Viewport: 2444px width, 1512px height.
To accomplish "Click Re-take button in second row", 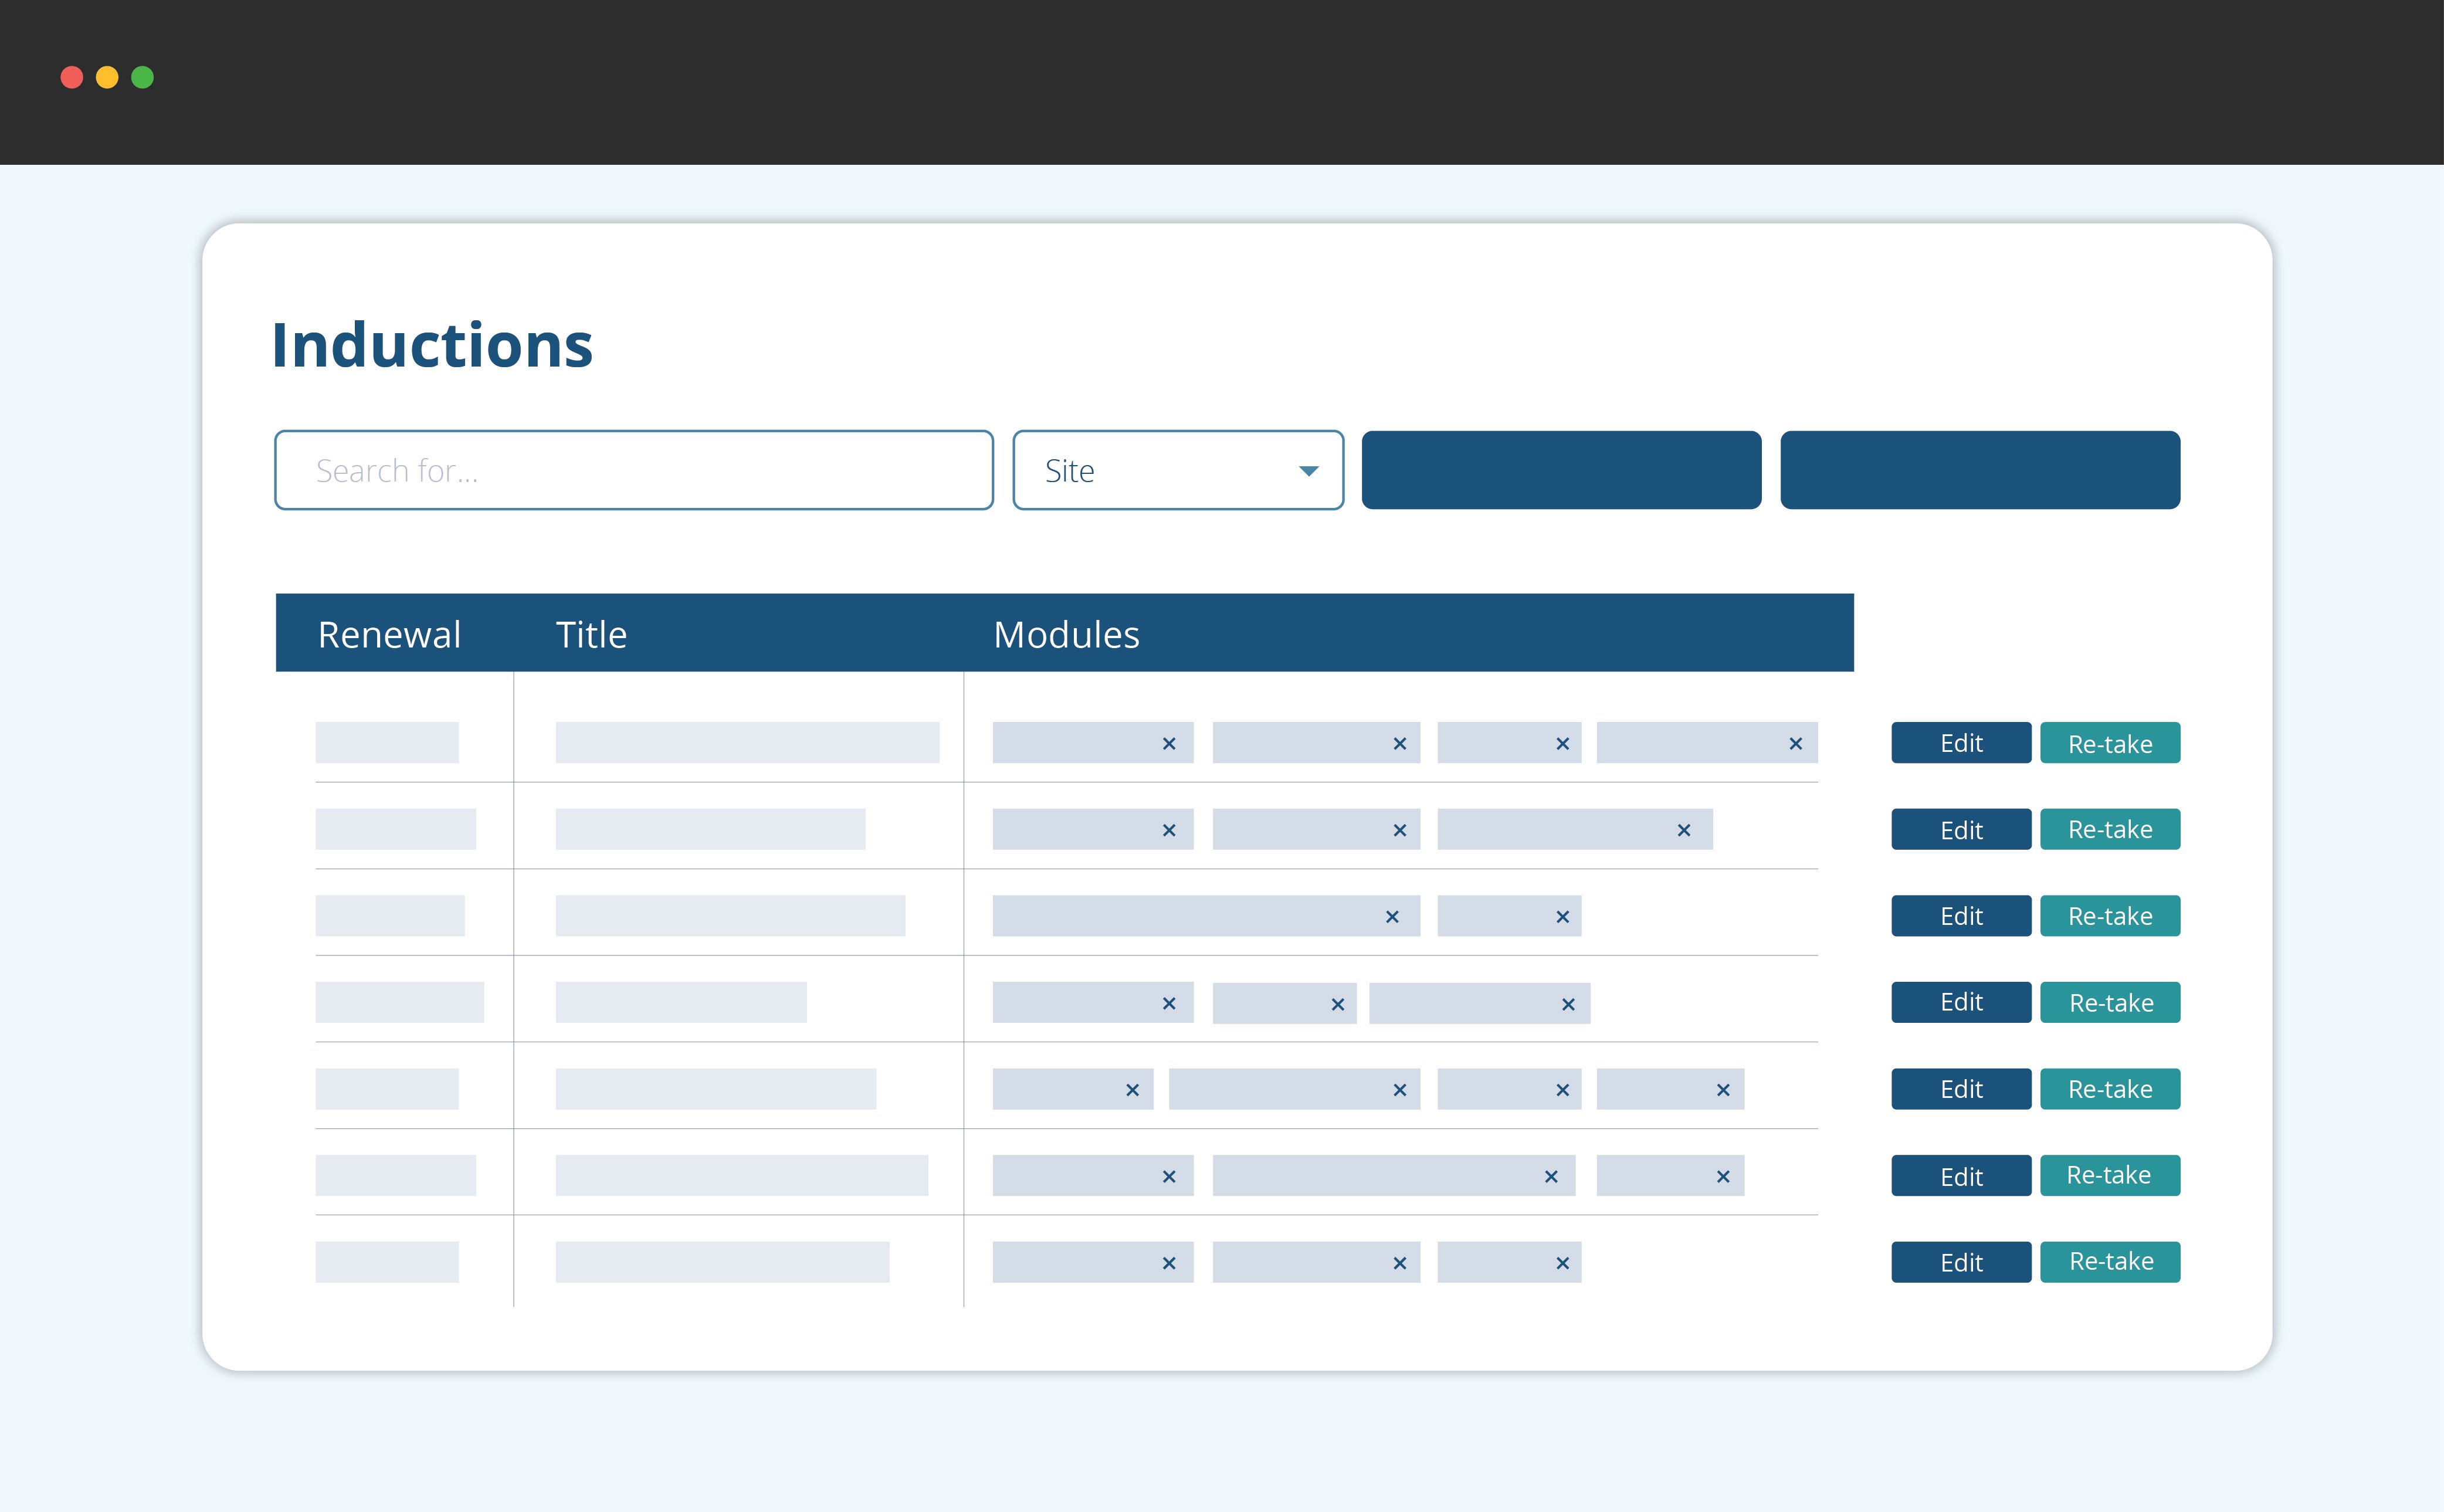I will pyautogui.click(x=2109, y=829).
